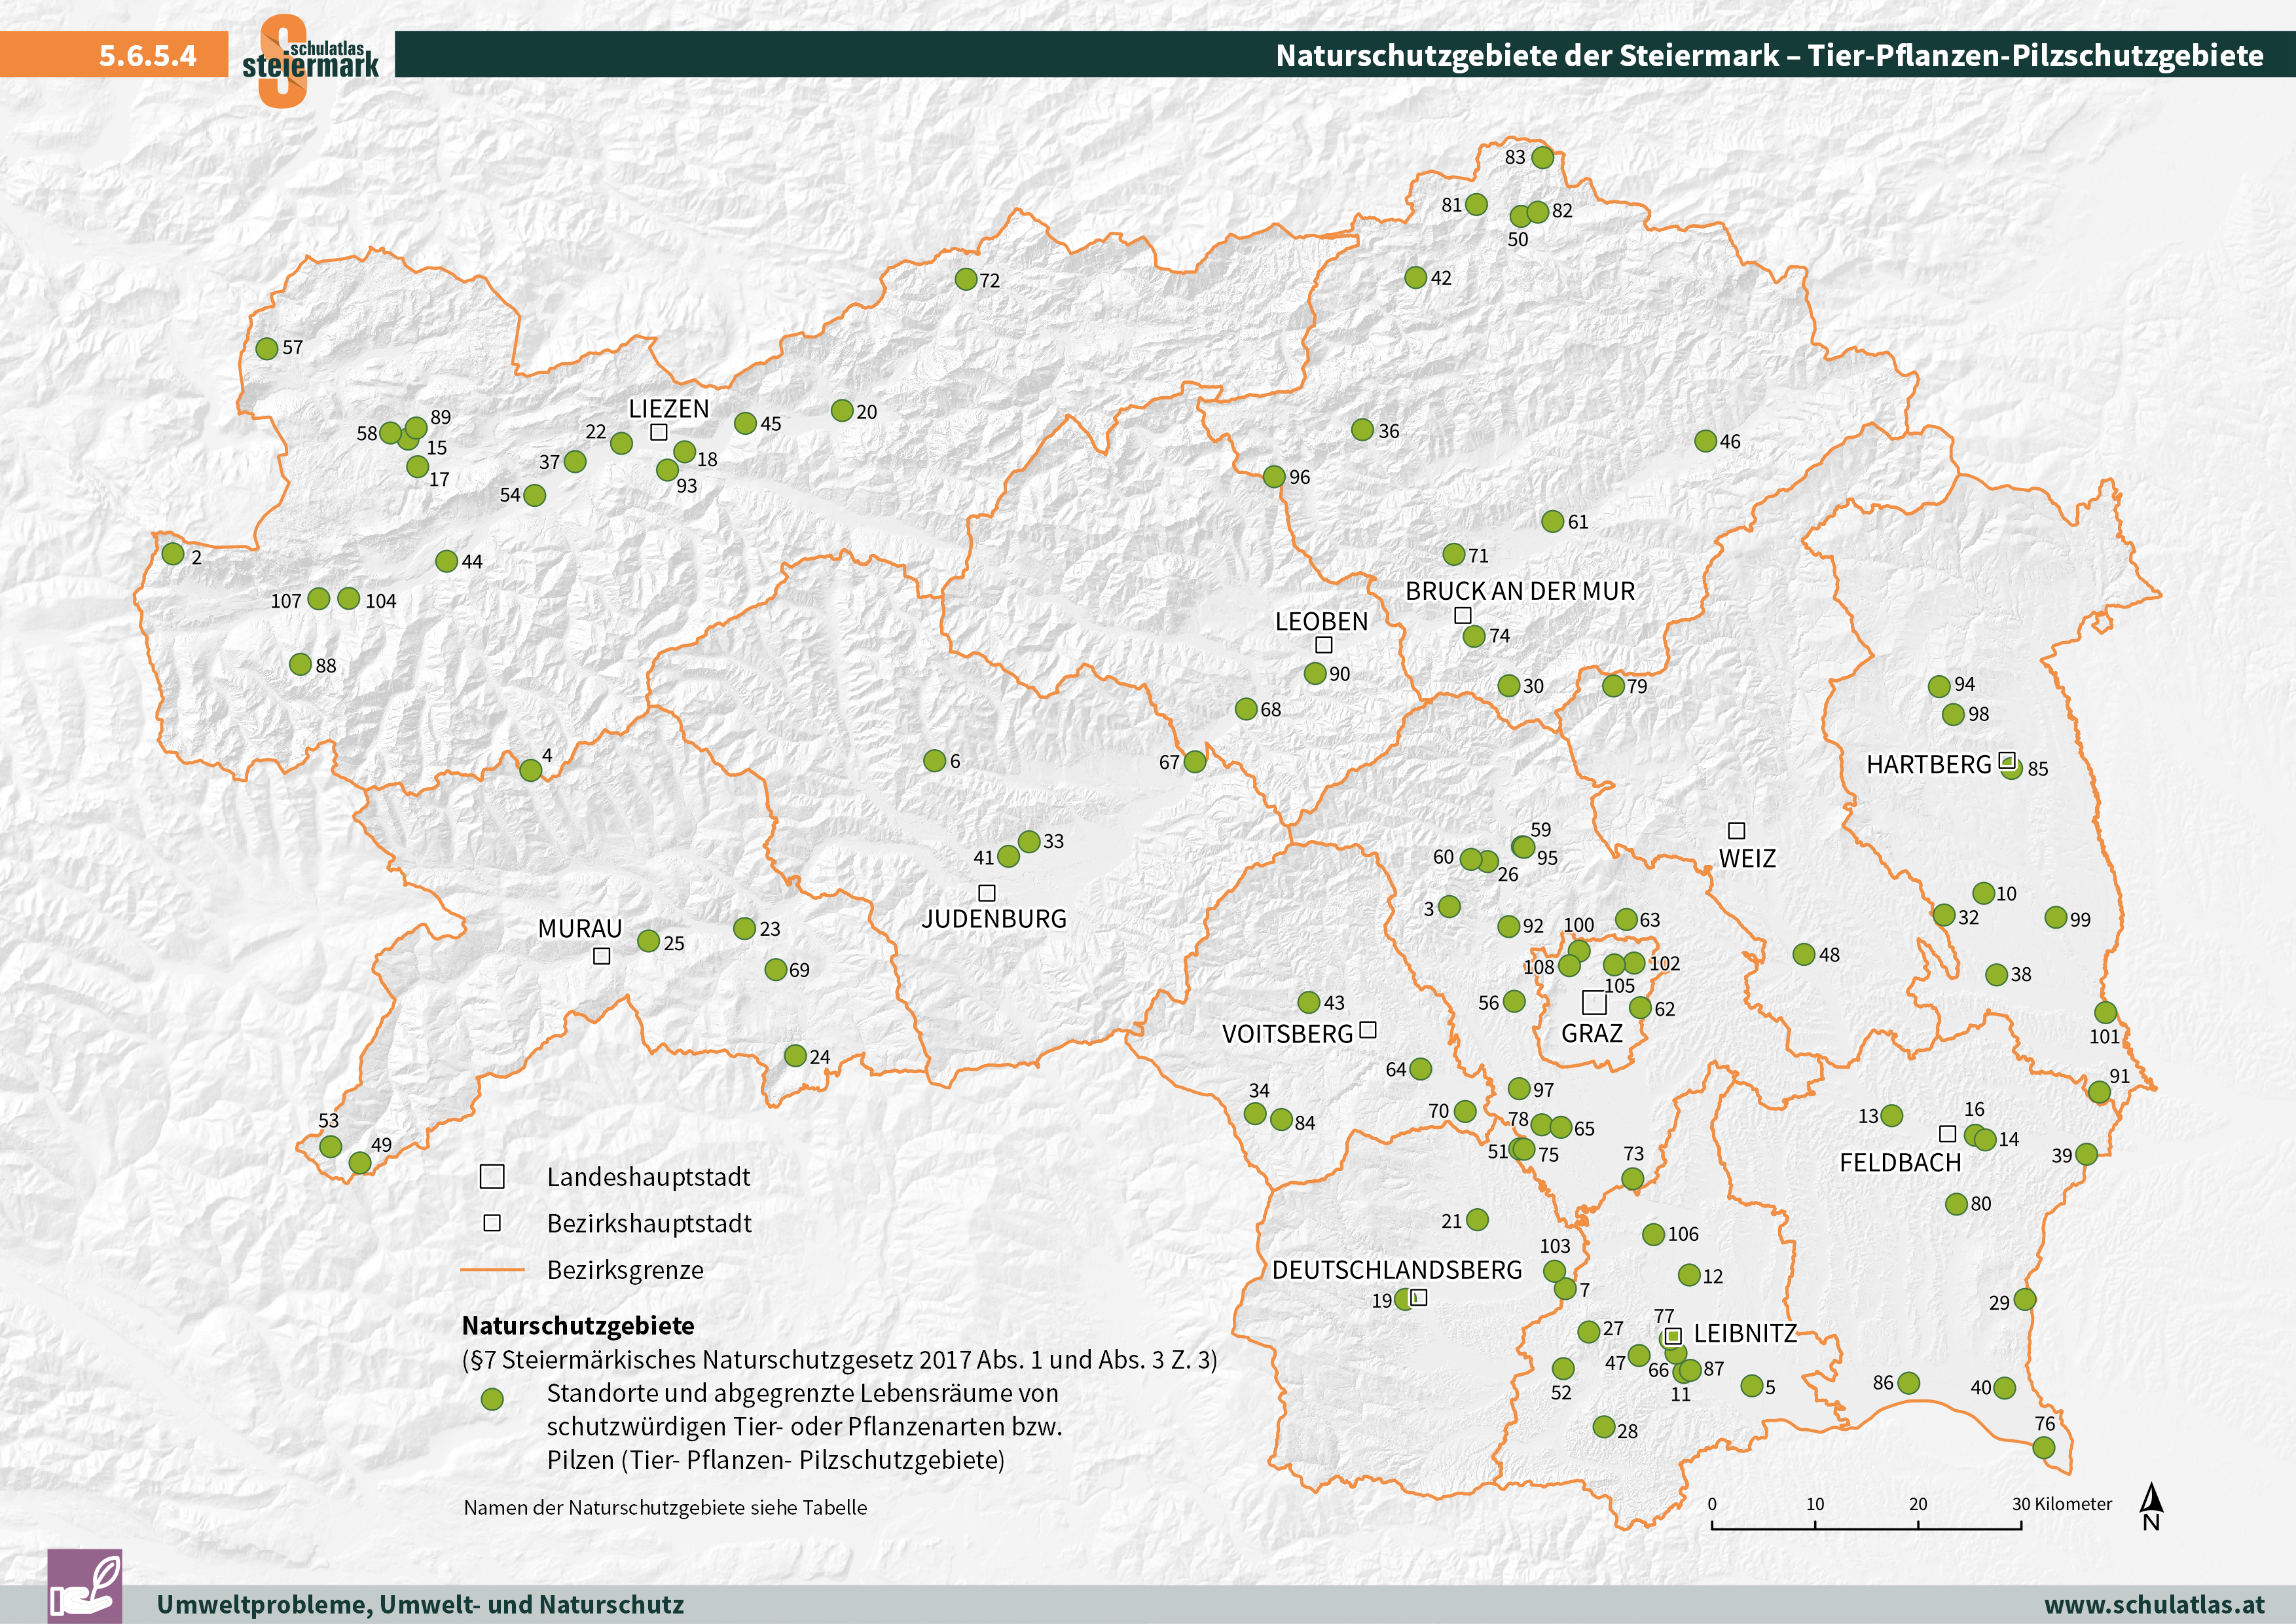Click the green marker numbered 57
Screen dimensions: 2296x1624
267,348
